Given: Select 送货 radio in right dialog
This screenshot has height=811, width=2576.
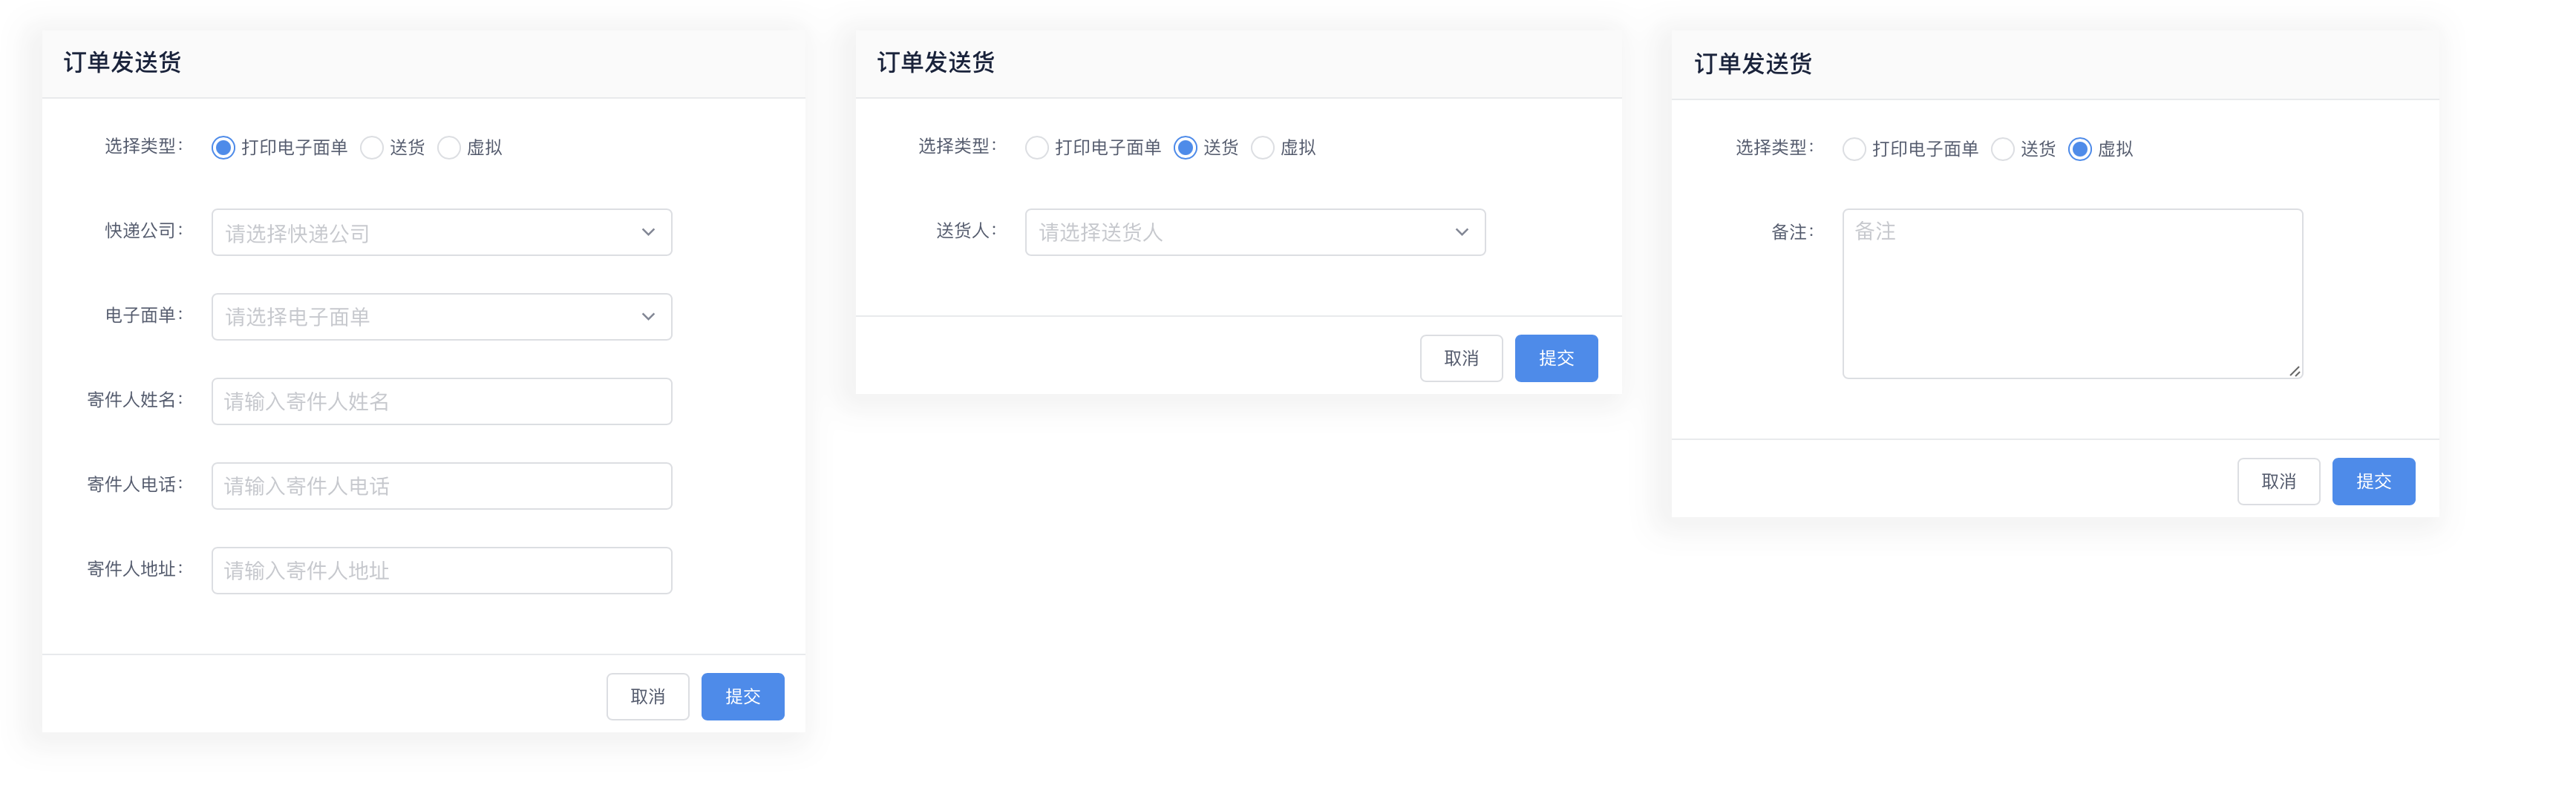Looking at the screenshot, I should point(2002,149).
